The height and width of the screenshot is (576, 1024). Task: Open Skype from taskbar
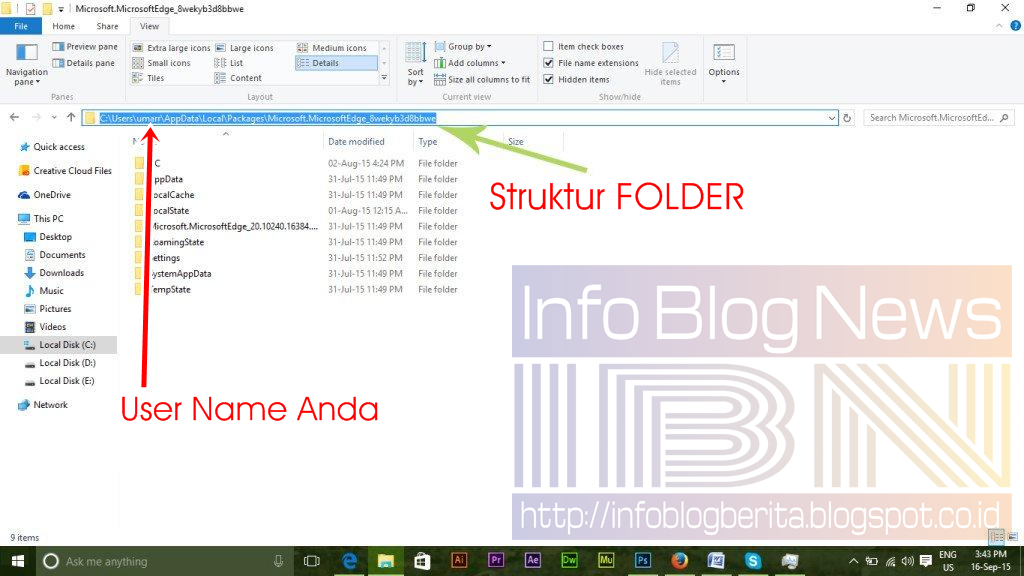coord(752,560)
